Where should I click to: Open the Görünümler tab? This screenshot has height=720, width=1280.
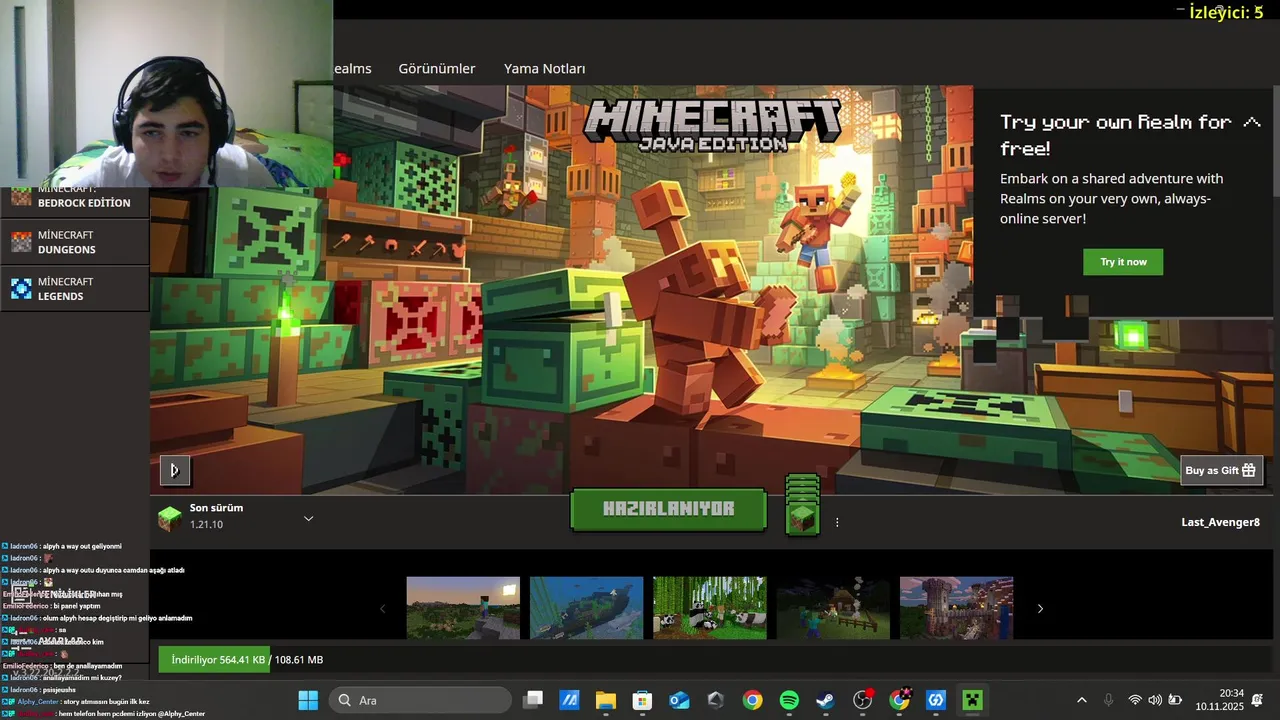[437, 68]
